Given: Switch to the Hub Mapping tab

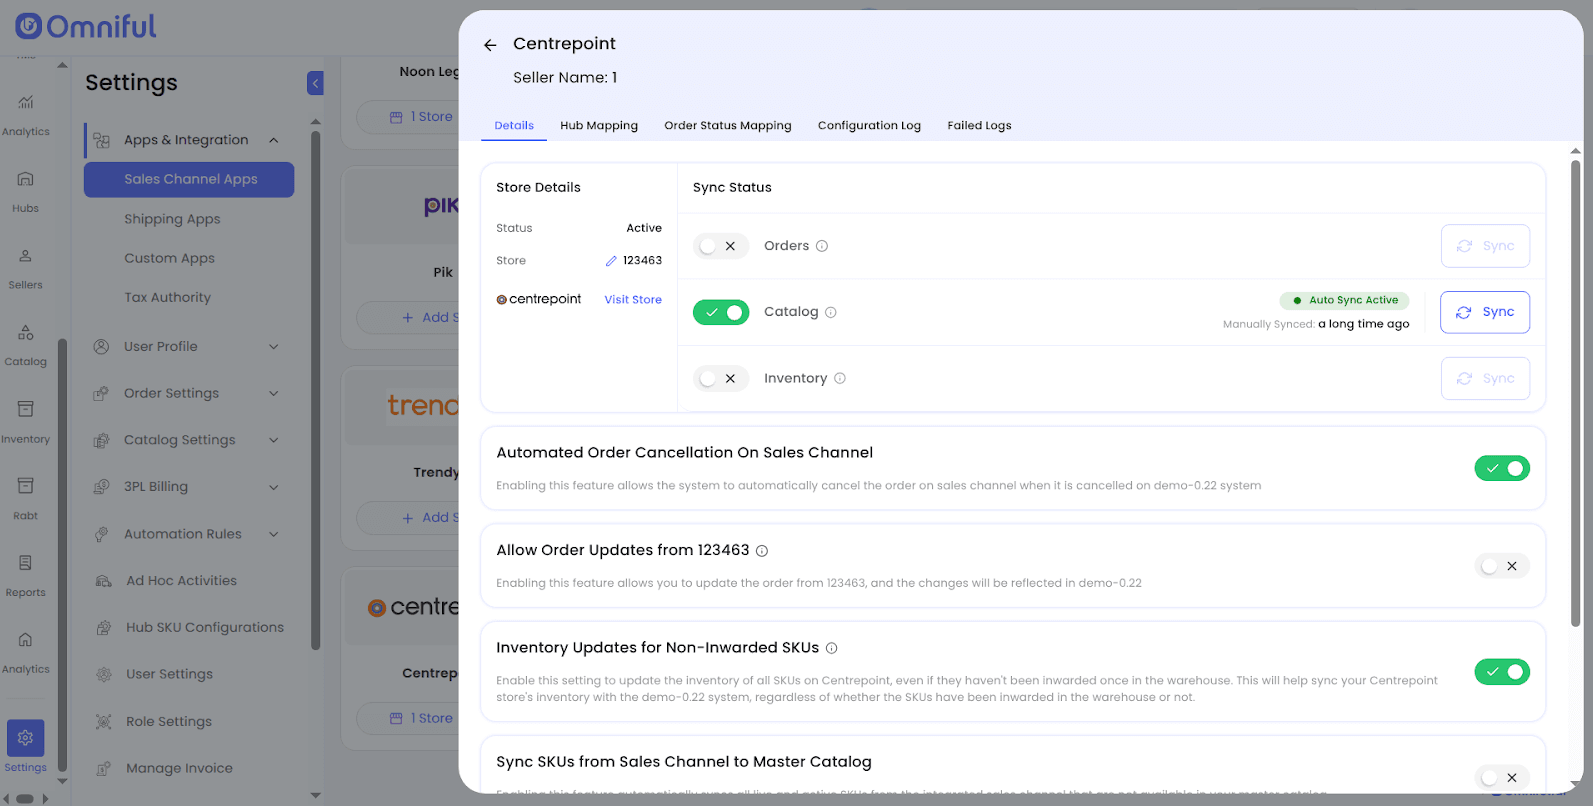Looking at the screenshot, I should 598,126.
